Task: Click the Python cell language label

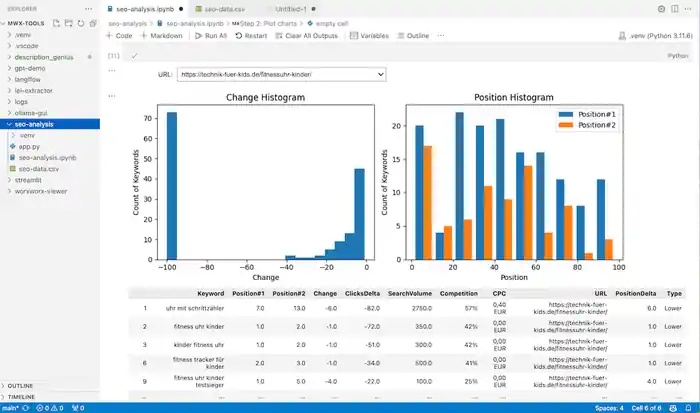Action: click(x=678, y=56)
